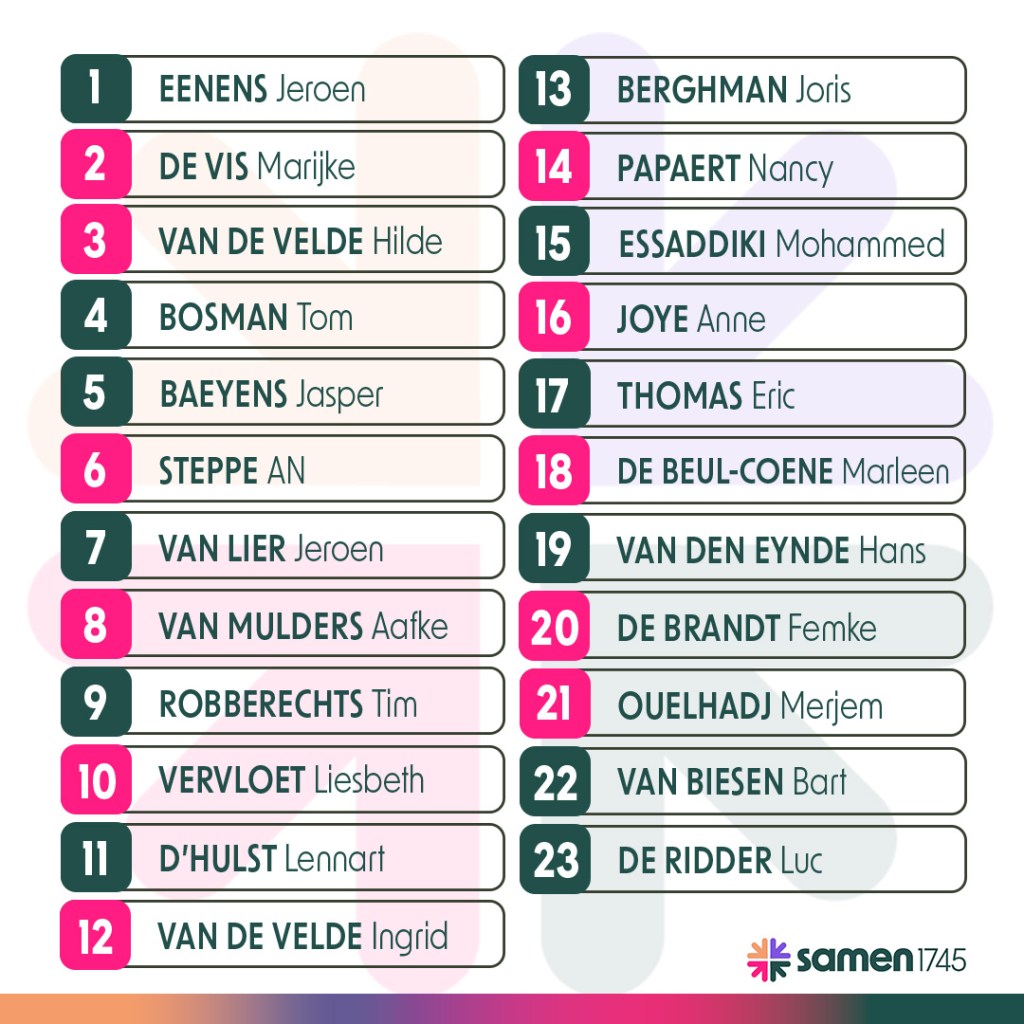Viewport: 1024px width, 1024px height.
Task: Click the samen1745 star logo icon
Action: click(x=768, y=960)
